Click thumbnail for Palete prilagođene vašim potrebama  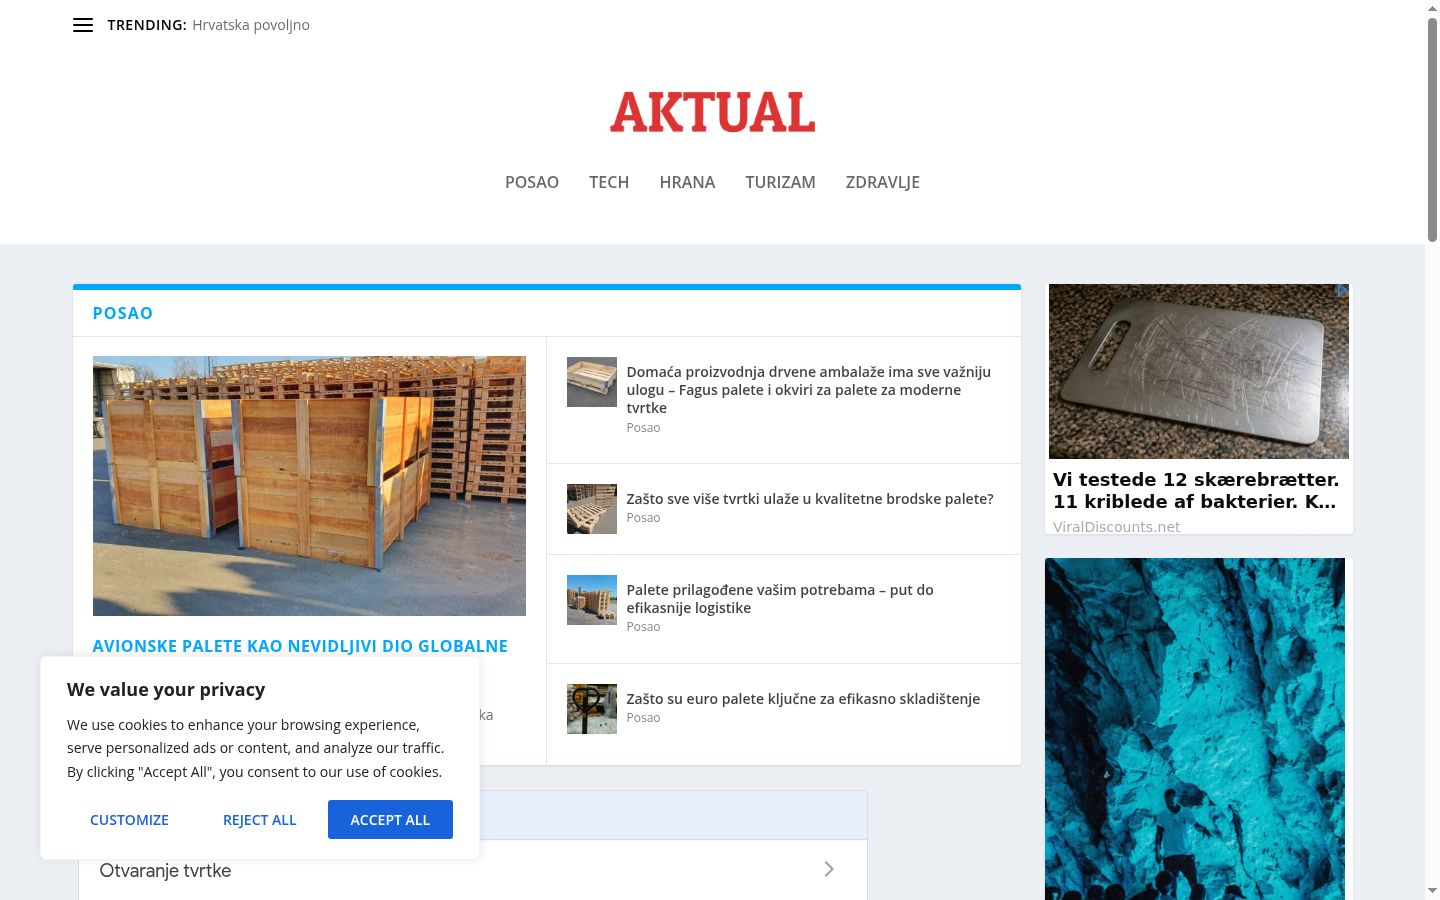point(592,600)
